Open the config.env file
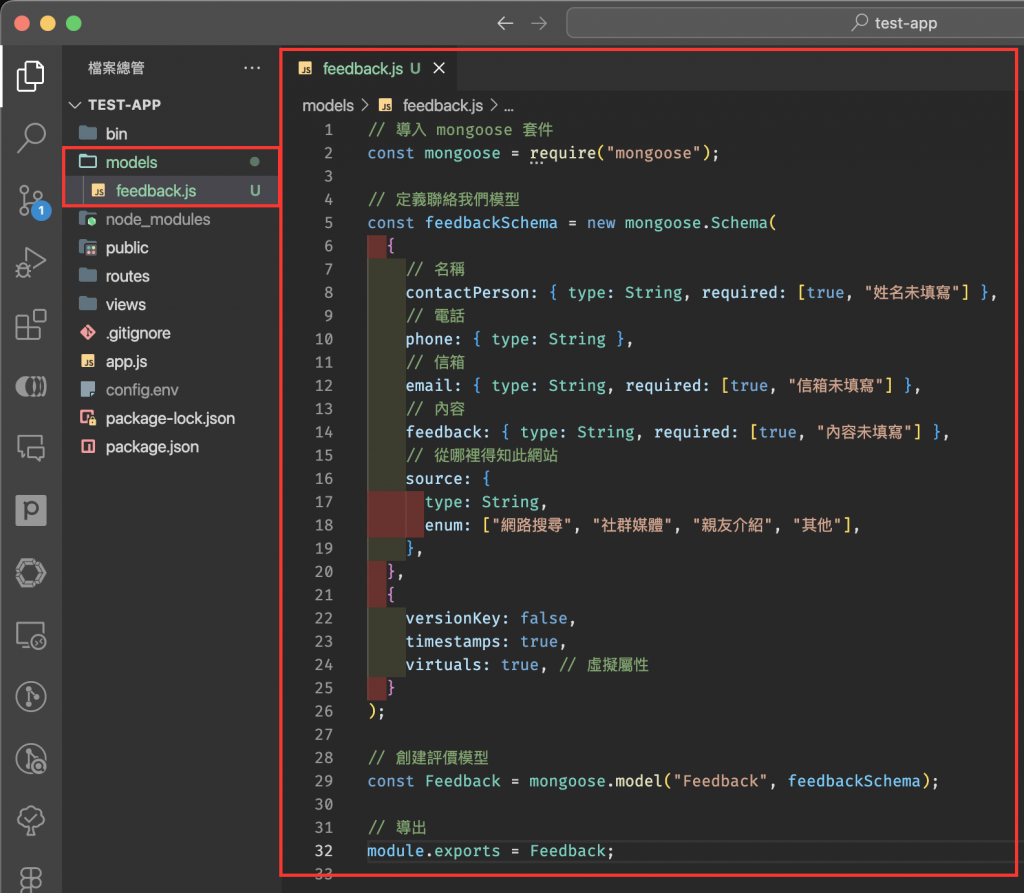Image resolution: width=1024 pixels, height=893 pixels. (142, 390)
